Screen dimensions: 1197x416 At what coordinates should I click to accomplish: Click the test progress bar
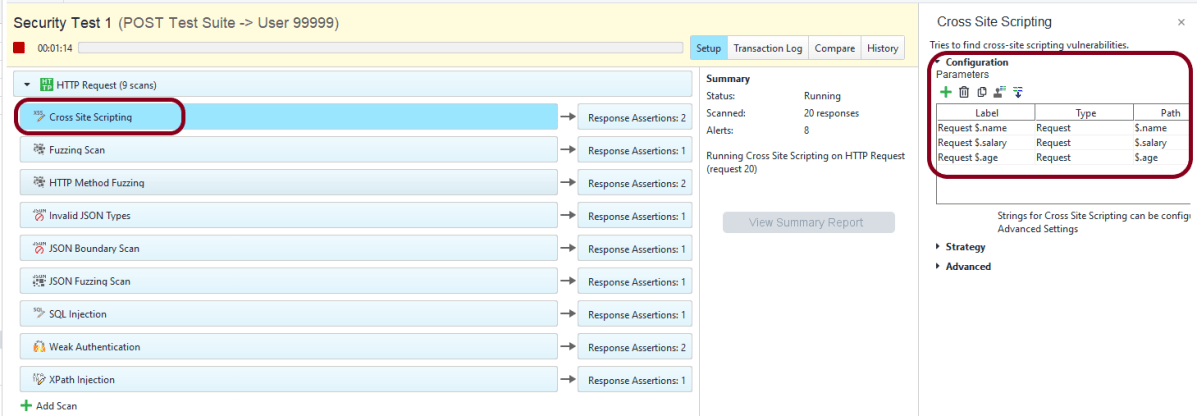(x=380, y=48)
